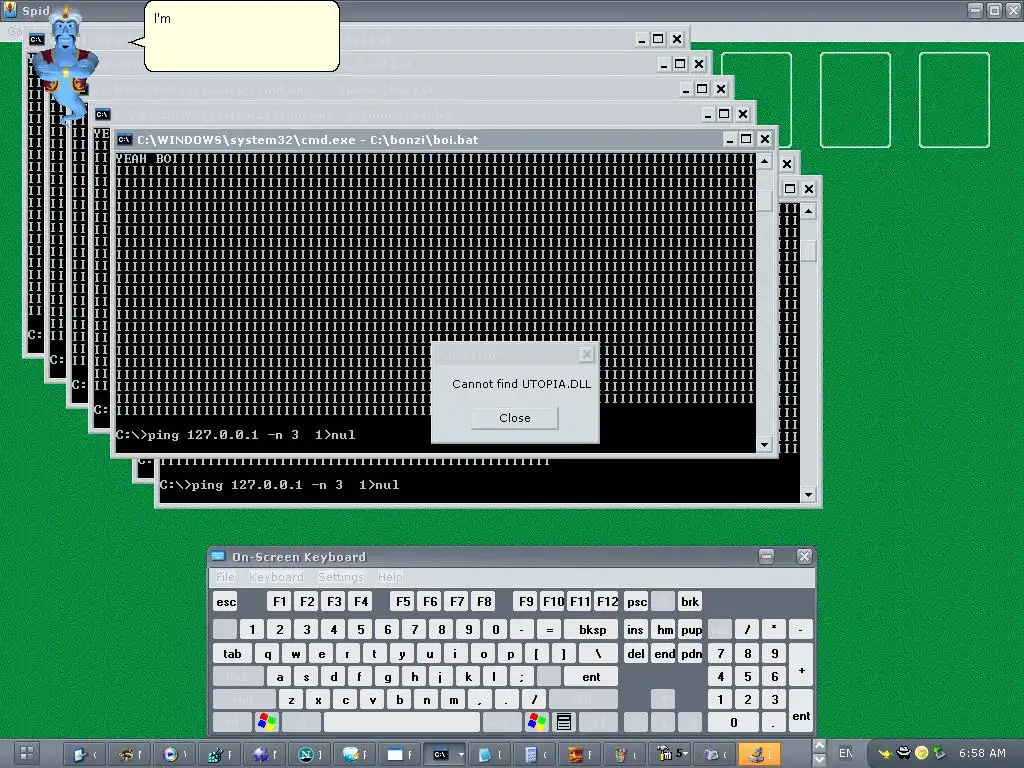Click Bonzi speech bubble saying I'm

242,36
